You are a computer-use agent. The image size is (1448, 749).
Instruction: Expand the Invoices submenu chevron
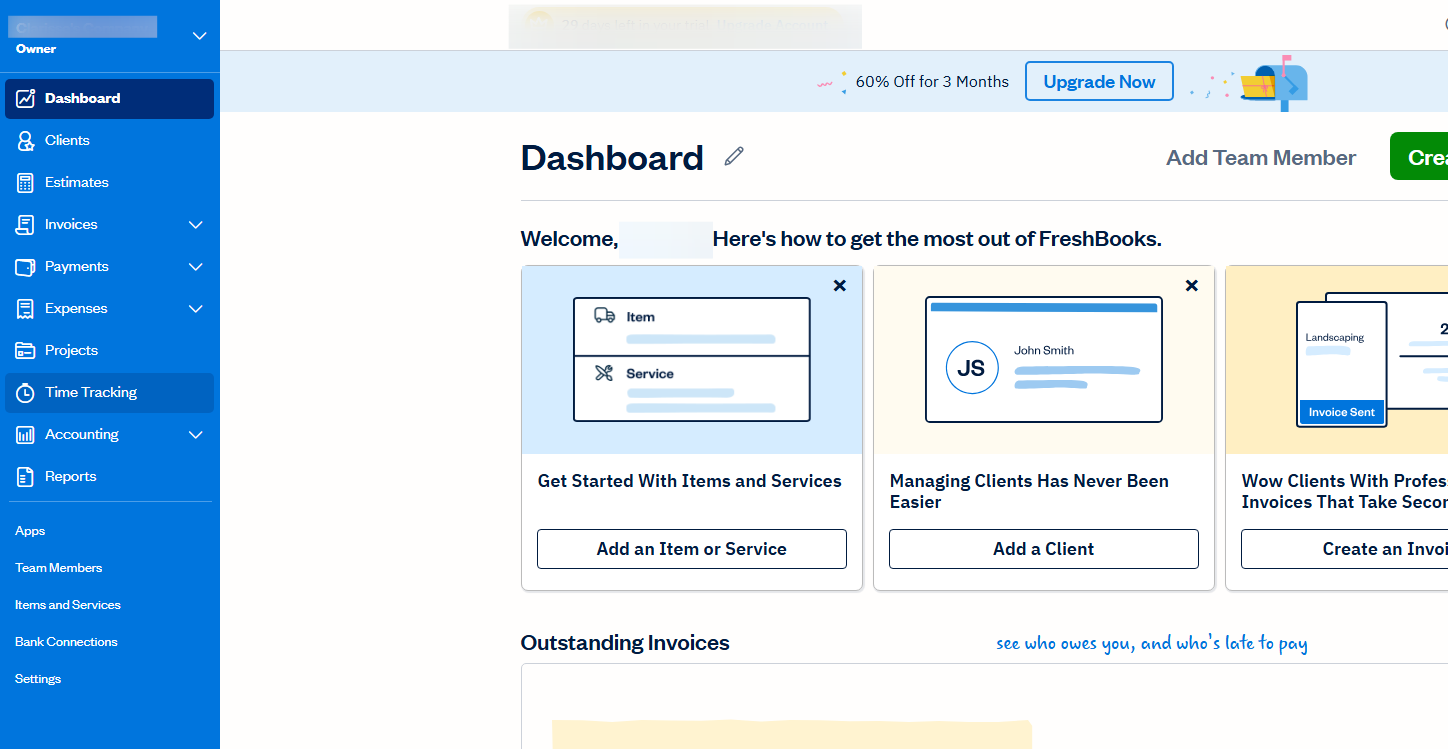196,224
